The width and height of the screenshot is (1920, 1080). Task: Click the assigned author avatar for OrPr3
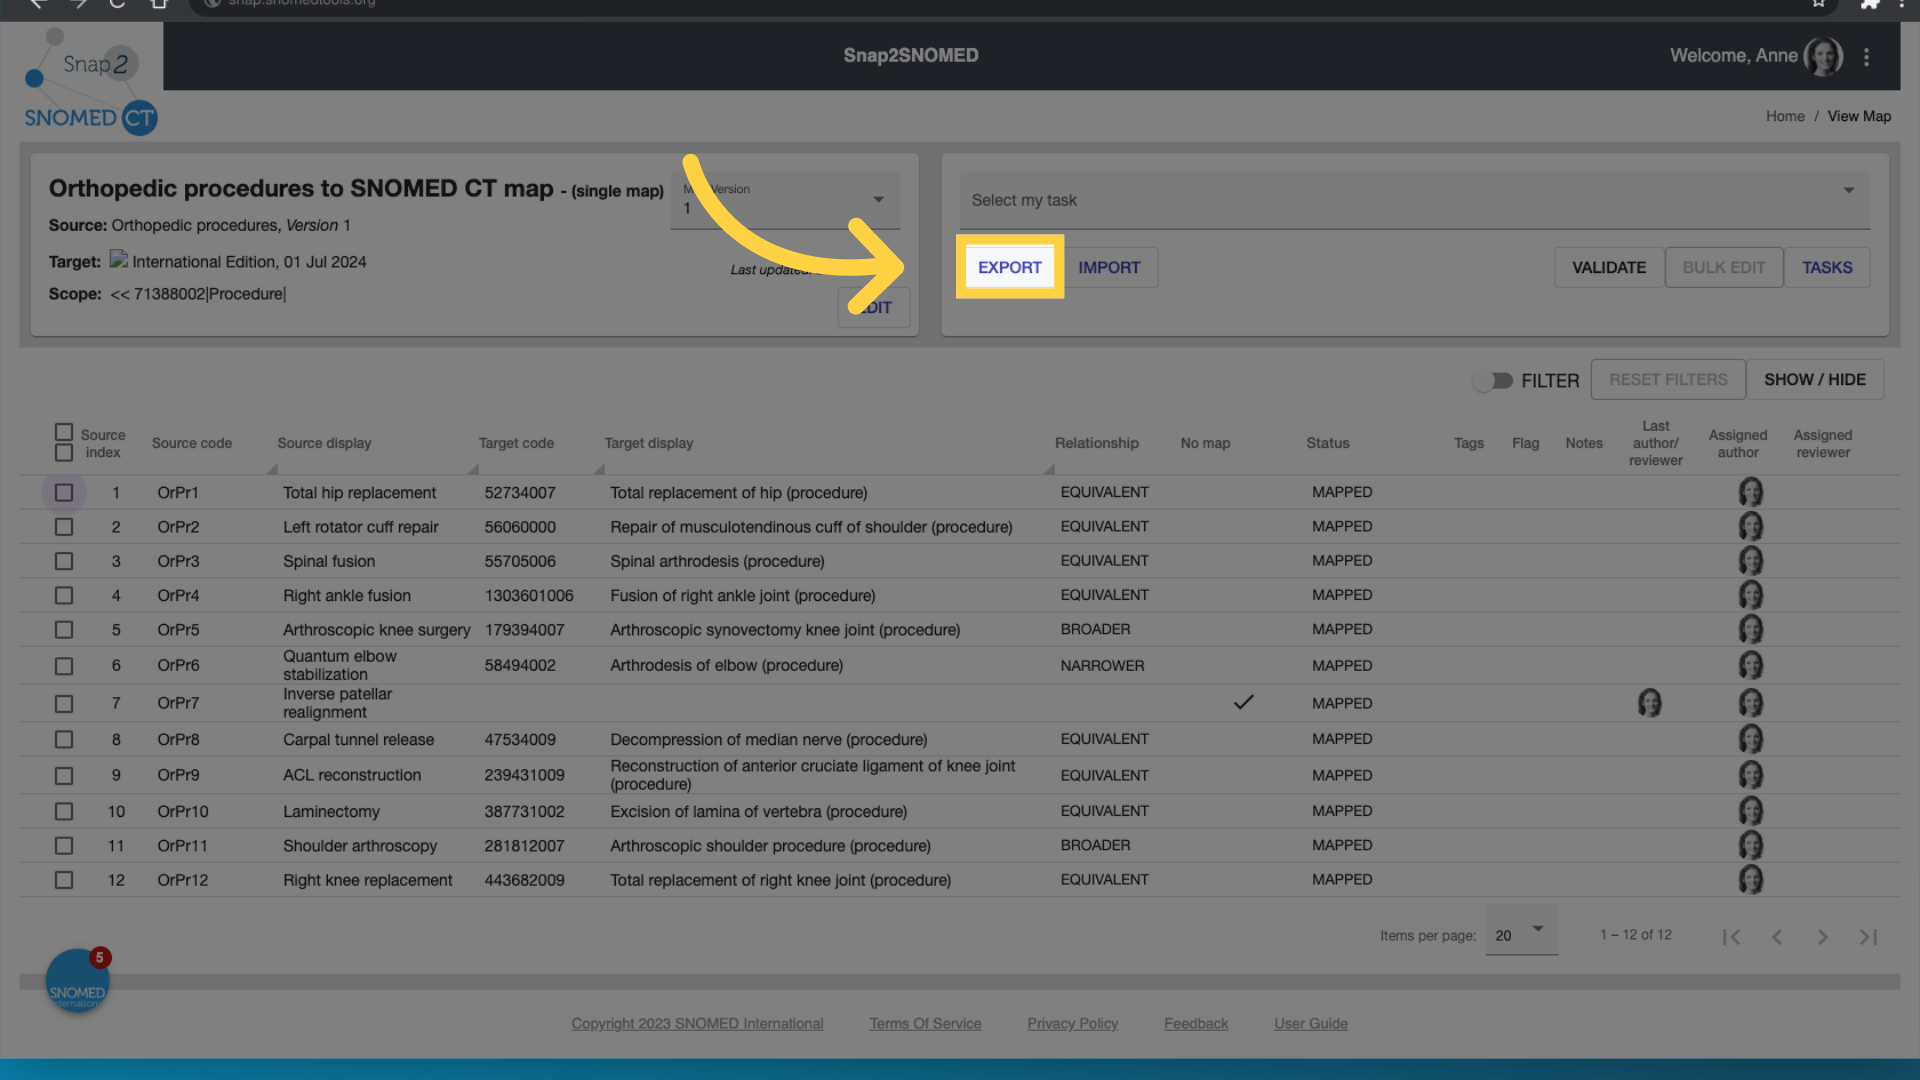(x=1750, y=560)
